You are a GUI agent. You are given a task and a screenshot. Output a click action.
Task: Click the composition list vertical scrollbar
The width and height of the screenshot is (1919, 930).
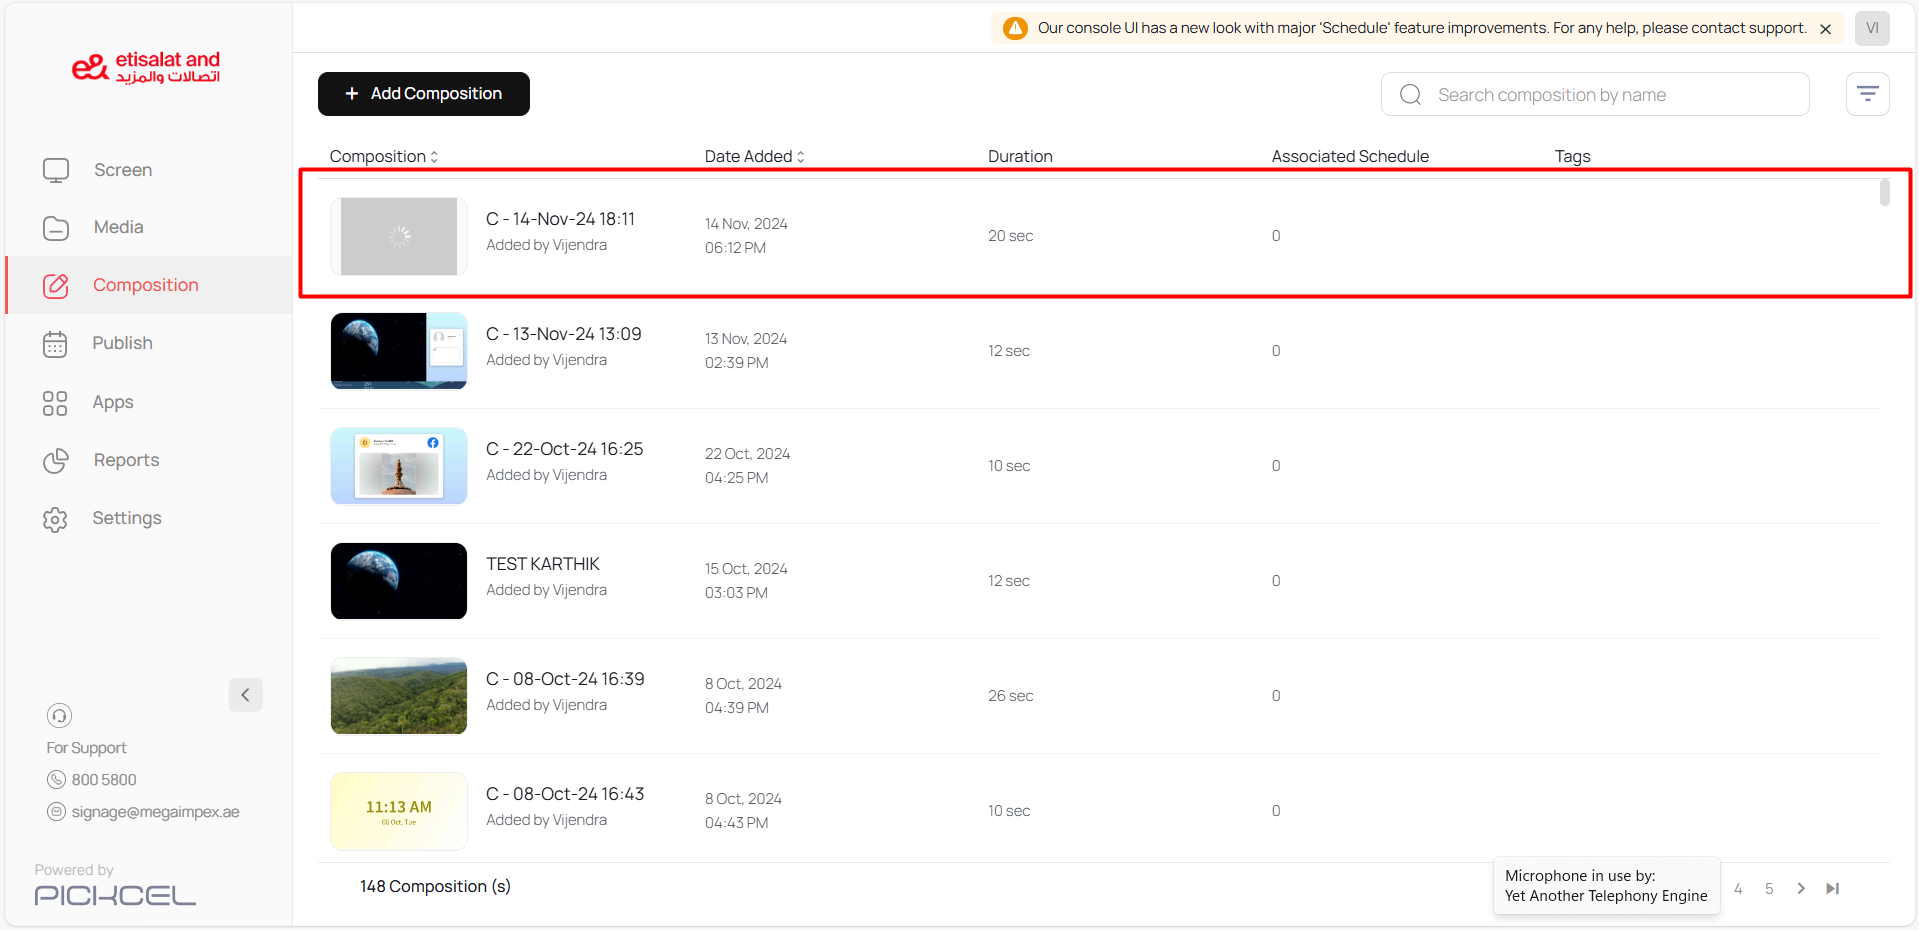(1884, 192)
